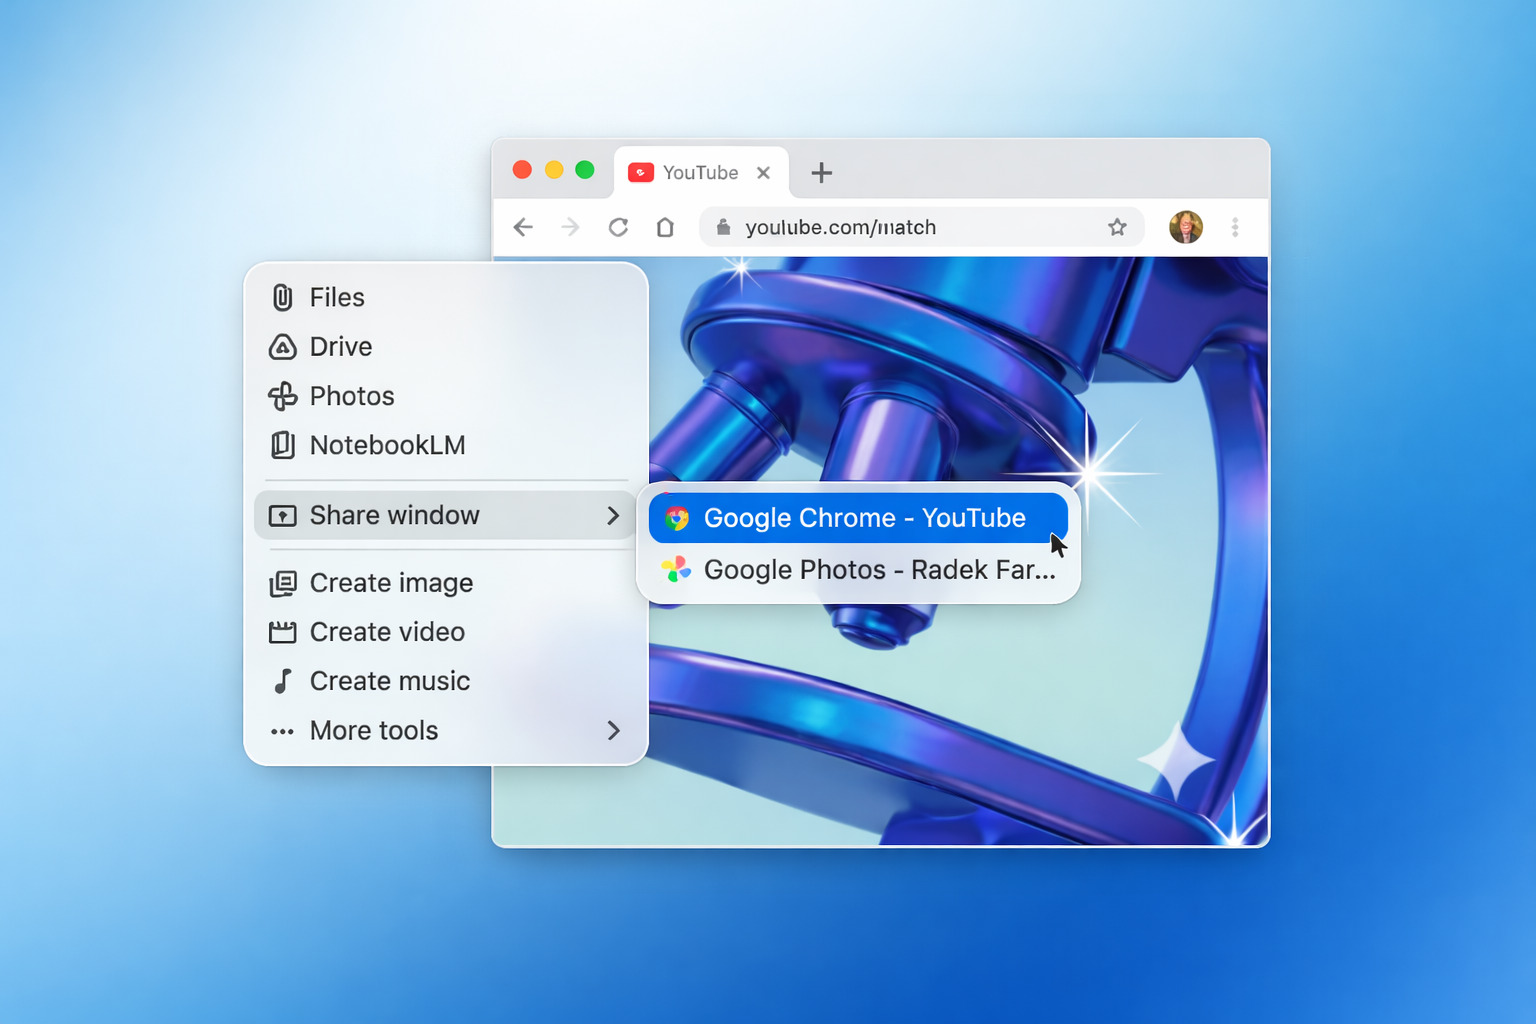Select the Photos pinwheel icon
Image resolution: width=1536 pixels, height=1024 pixels.
click(x=283, y=396)
